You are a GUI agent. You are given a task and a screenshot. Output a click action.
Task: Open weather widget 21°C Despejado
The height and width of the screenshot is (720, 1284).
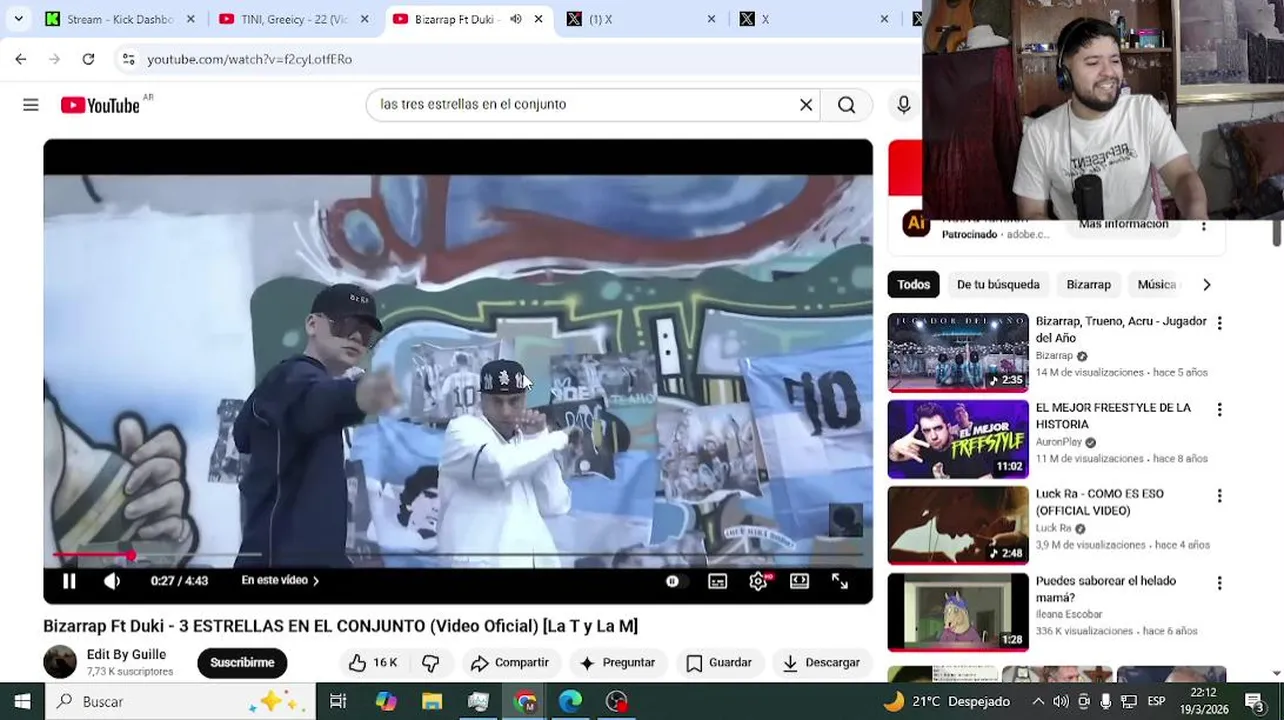tap(947, 701)
